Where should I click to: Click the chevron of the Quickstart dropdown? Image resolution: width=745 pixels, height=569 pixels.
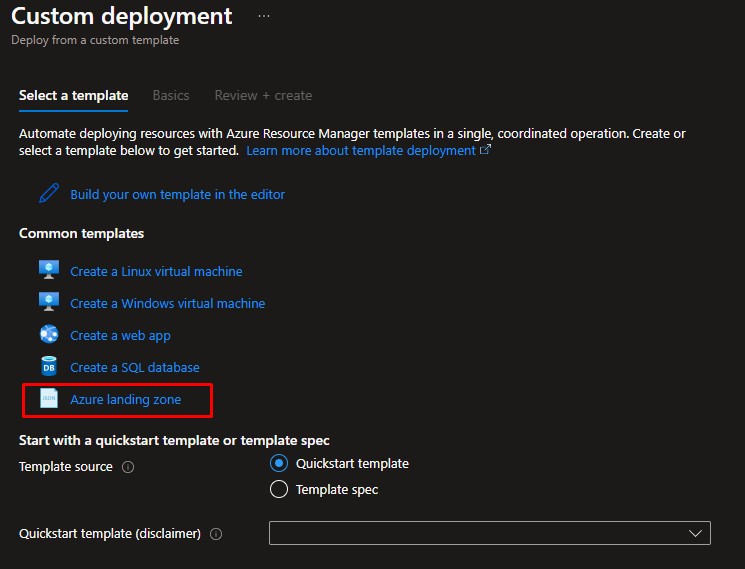tap(695, 533)
